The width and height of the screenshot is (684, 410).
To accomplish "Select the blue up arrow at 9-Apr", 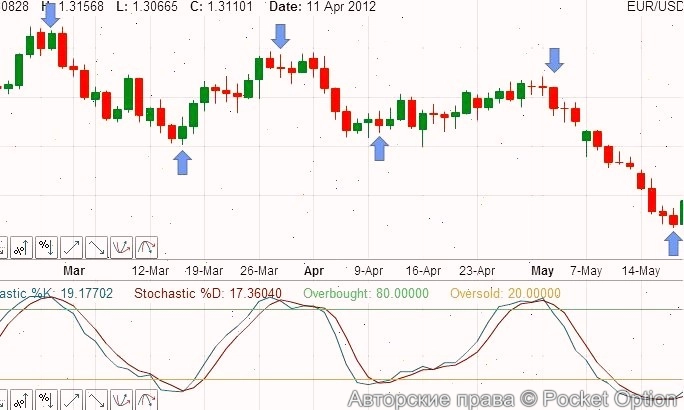I will (x=379, y=148).
